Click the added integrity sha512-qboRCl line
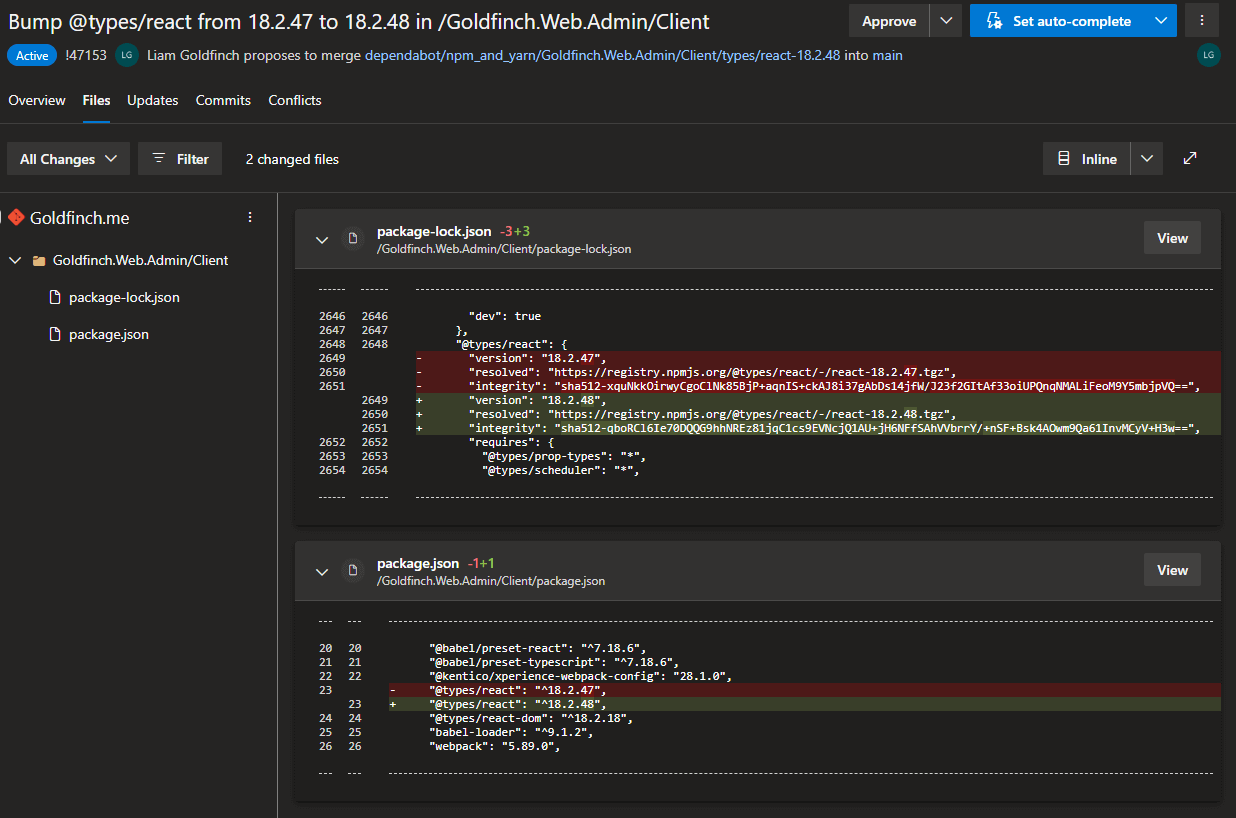Screen dimensions: 1236x818 click(x=818, y=428)
